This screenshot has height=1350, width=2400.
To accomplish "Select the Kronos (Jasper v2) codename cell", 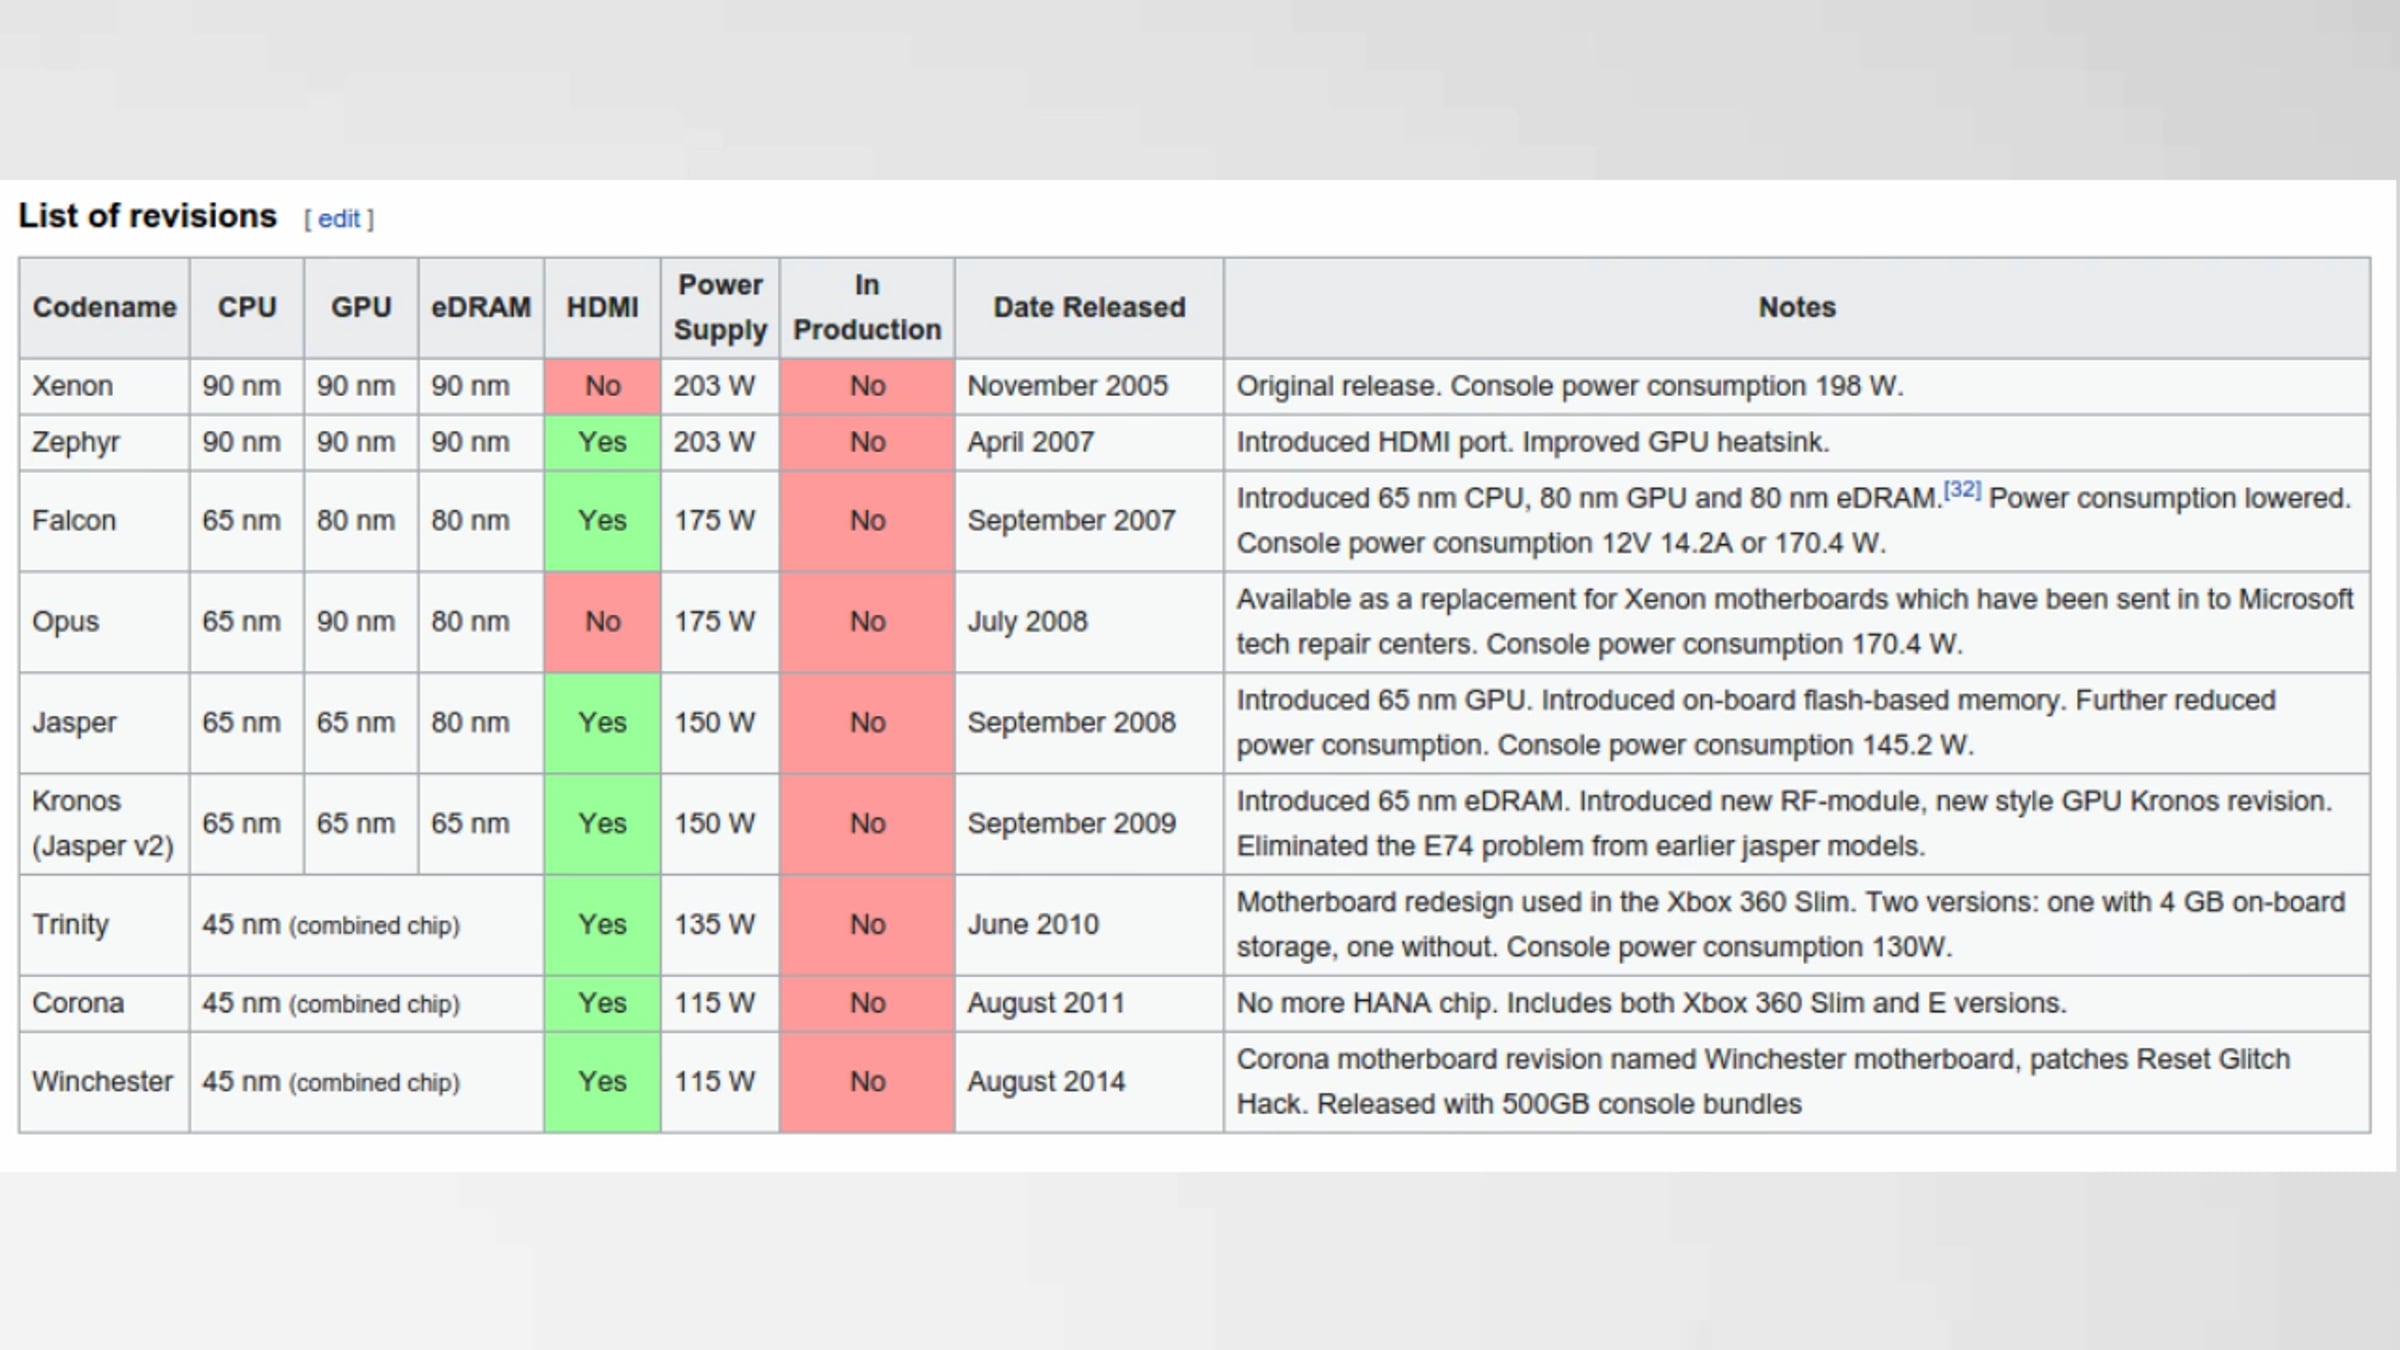I will 102,823.
